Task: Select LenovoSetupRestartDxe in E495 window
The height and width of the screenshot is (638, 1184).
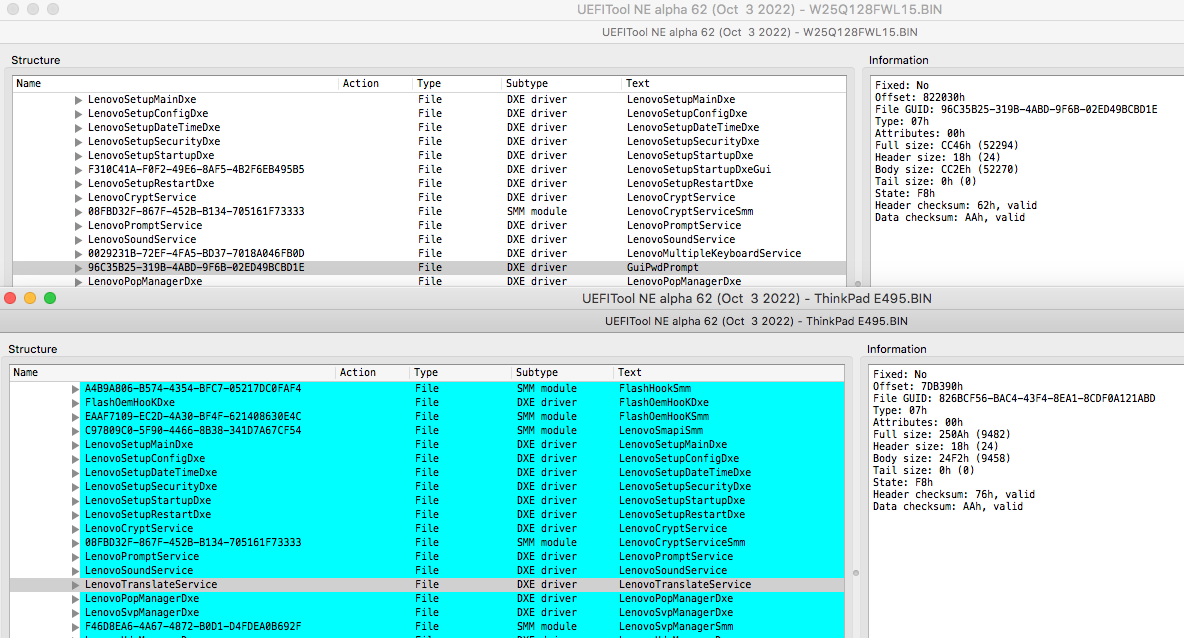Action: pyautogui.click(x=427, y=514)
